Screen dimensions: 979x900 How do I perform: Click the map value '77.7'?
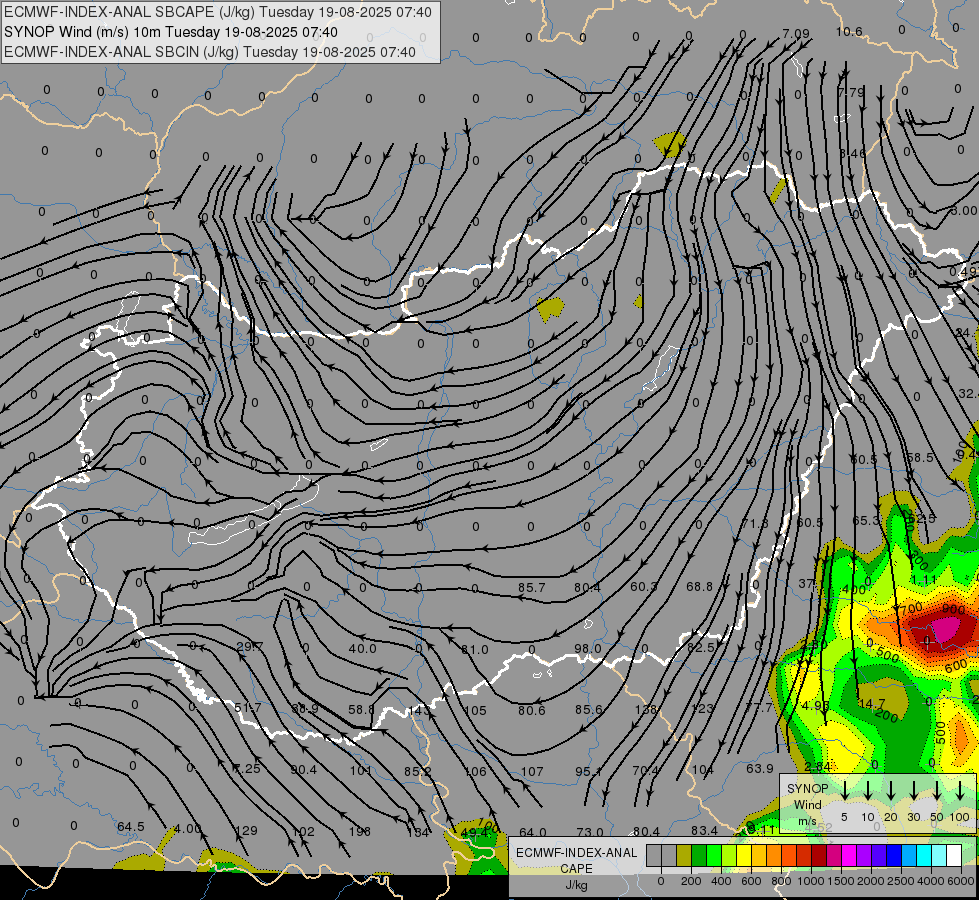pos(759,707)
